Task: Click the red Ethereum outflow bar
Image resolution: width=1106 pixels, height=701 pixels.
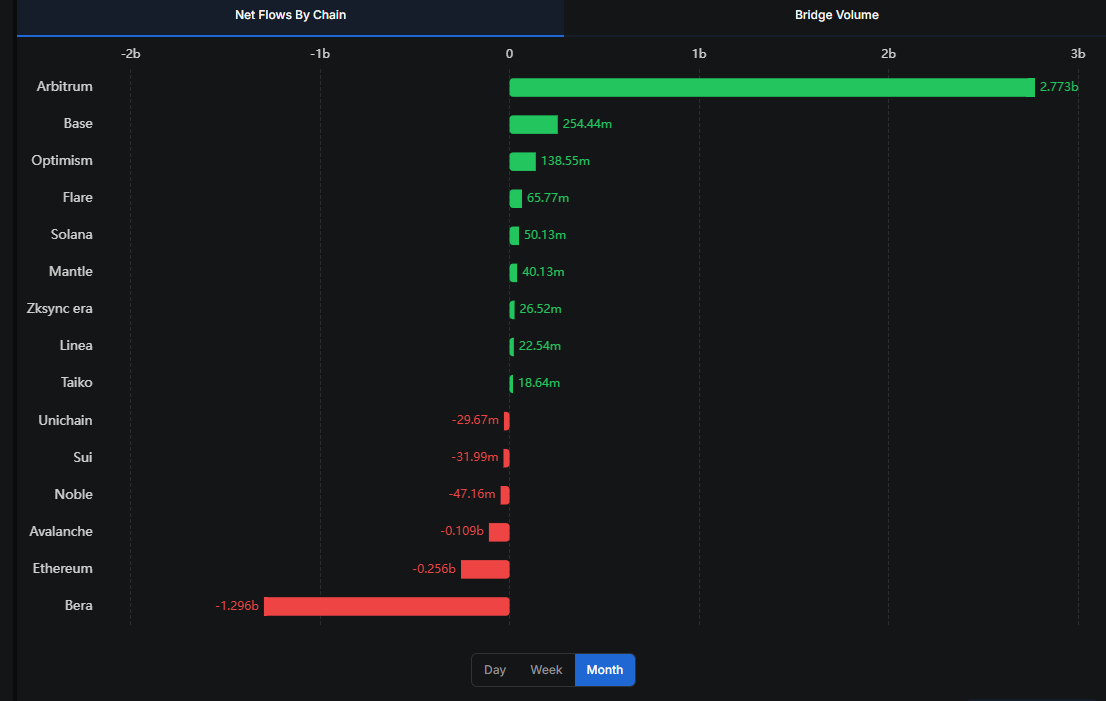Action: 485,569
